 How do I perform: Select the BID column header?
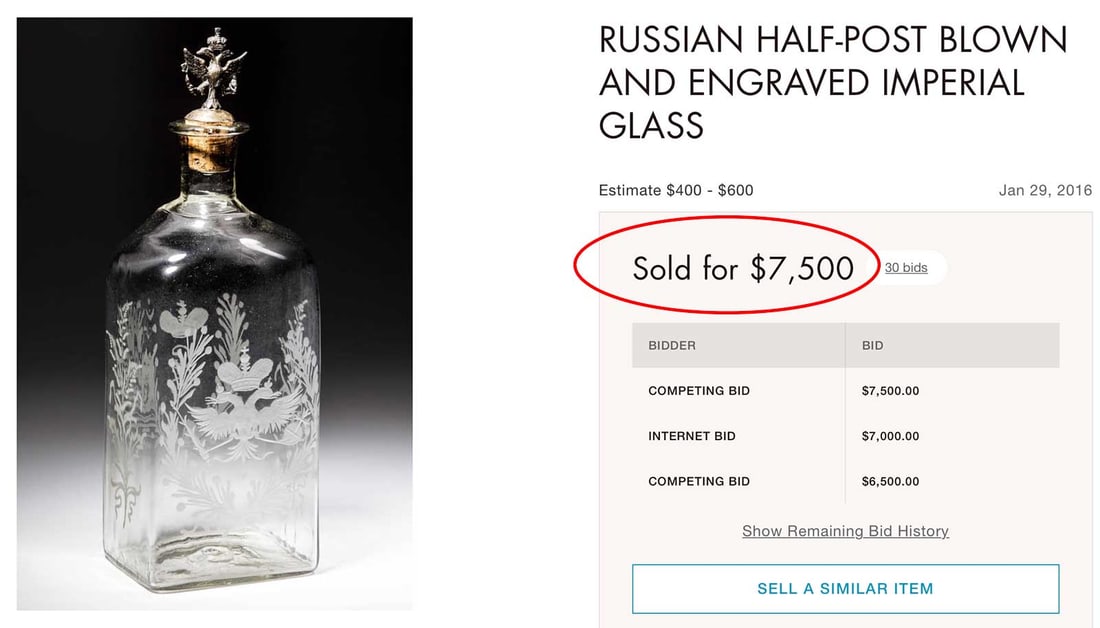click(x=871, y=345)
